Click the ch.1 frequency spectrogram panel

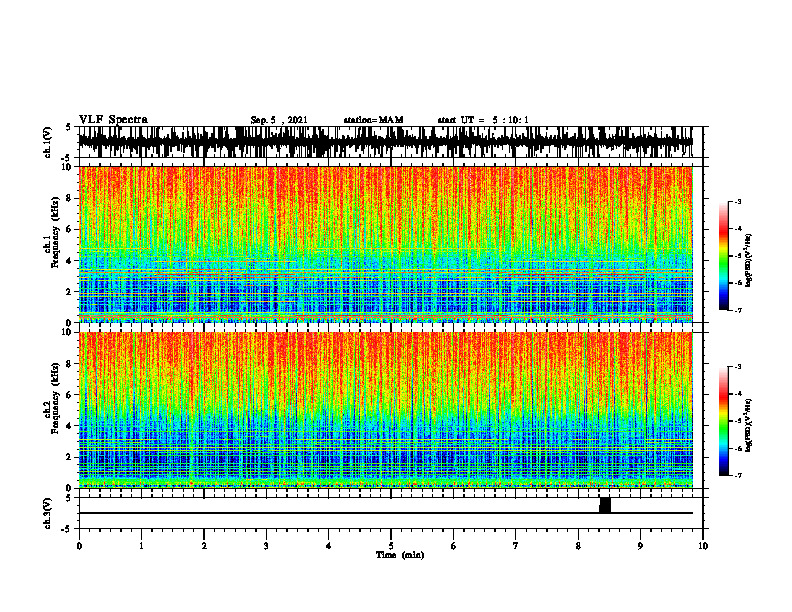(x=385, y=244)
